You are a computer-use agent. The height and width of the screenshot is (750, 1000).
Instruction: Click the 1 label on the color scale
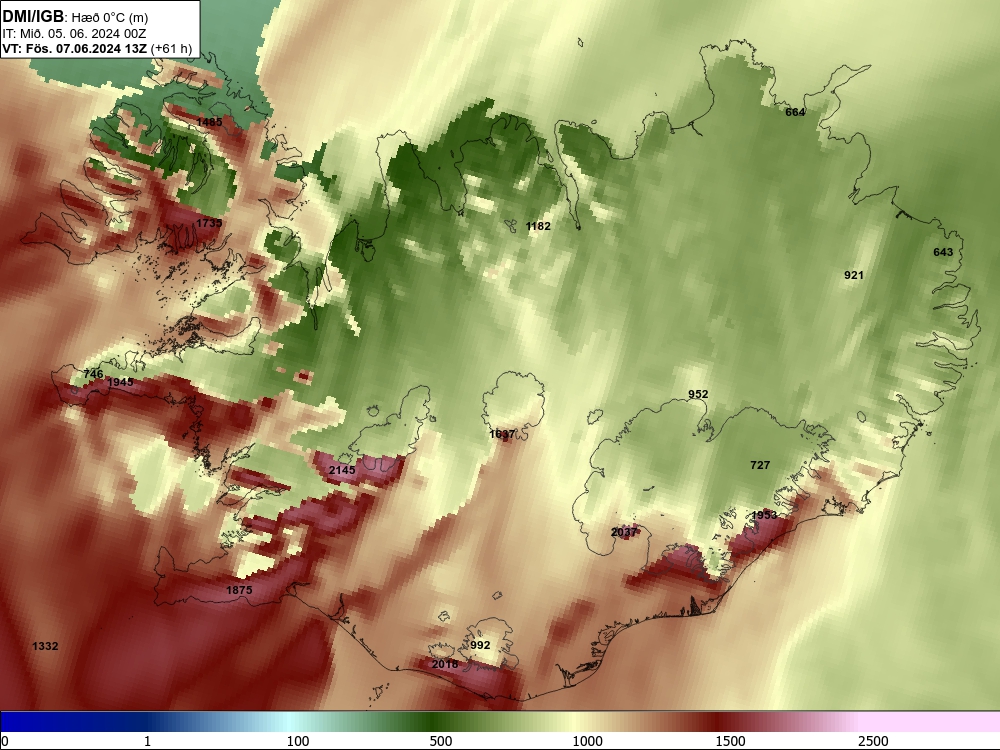tap(147, 741)
